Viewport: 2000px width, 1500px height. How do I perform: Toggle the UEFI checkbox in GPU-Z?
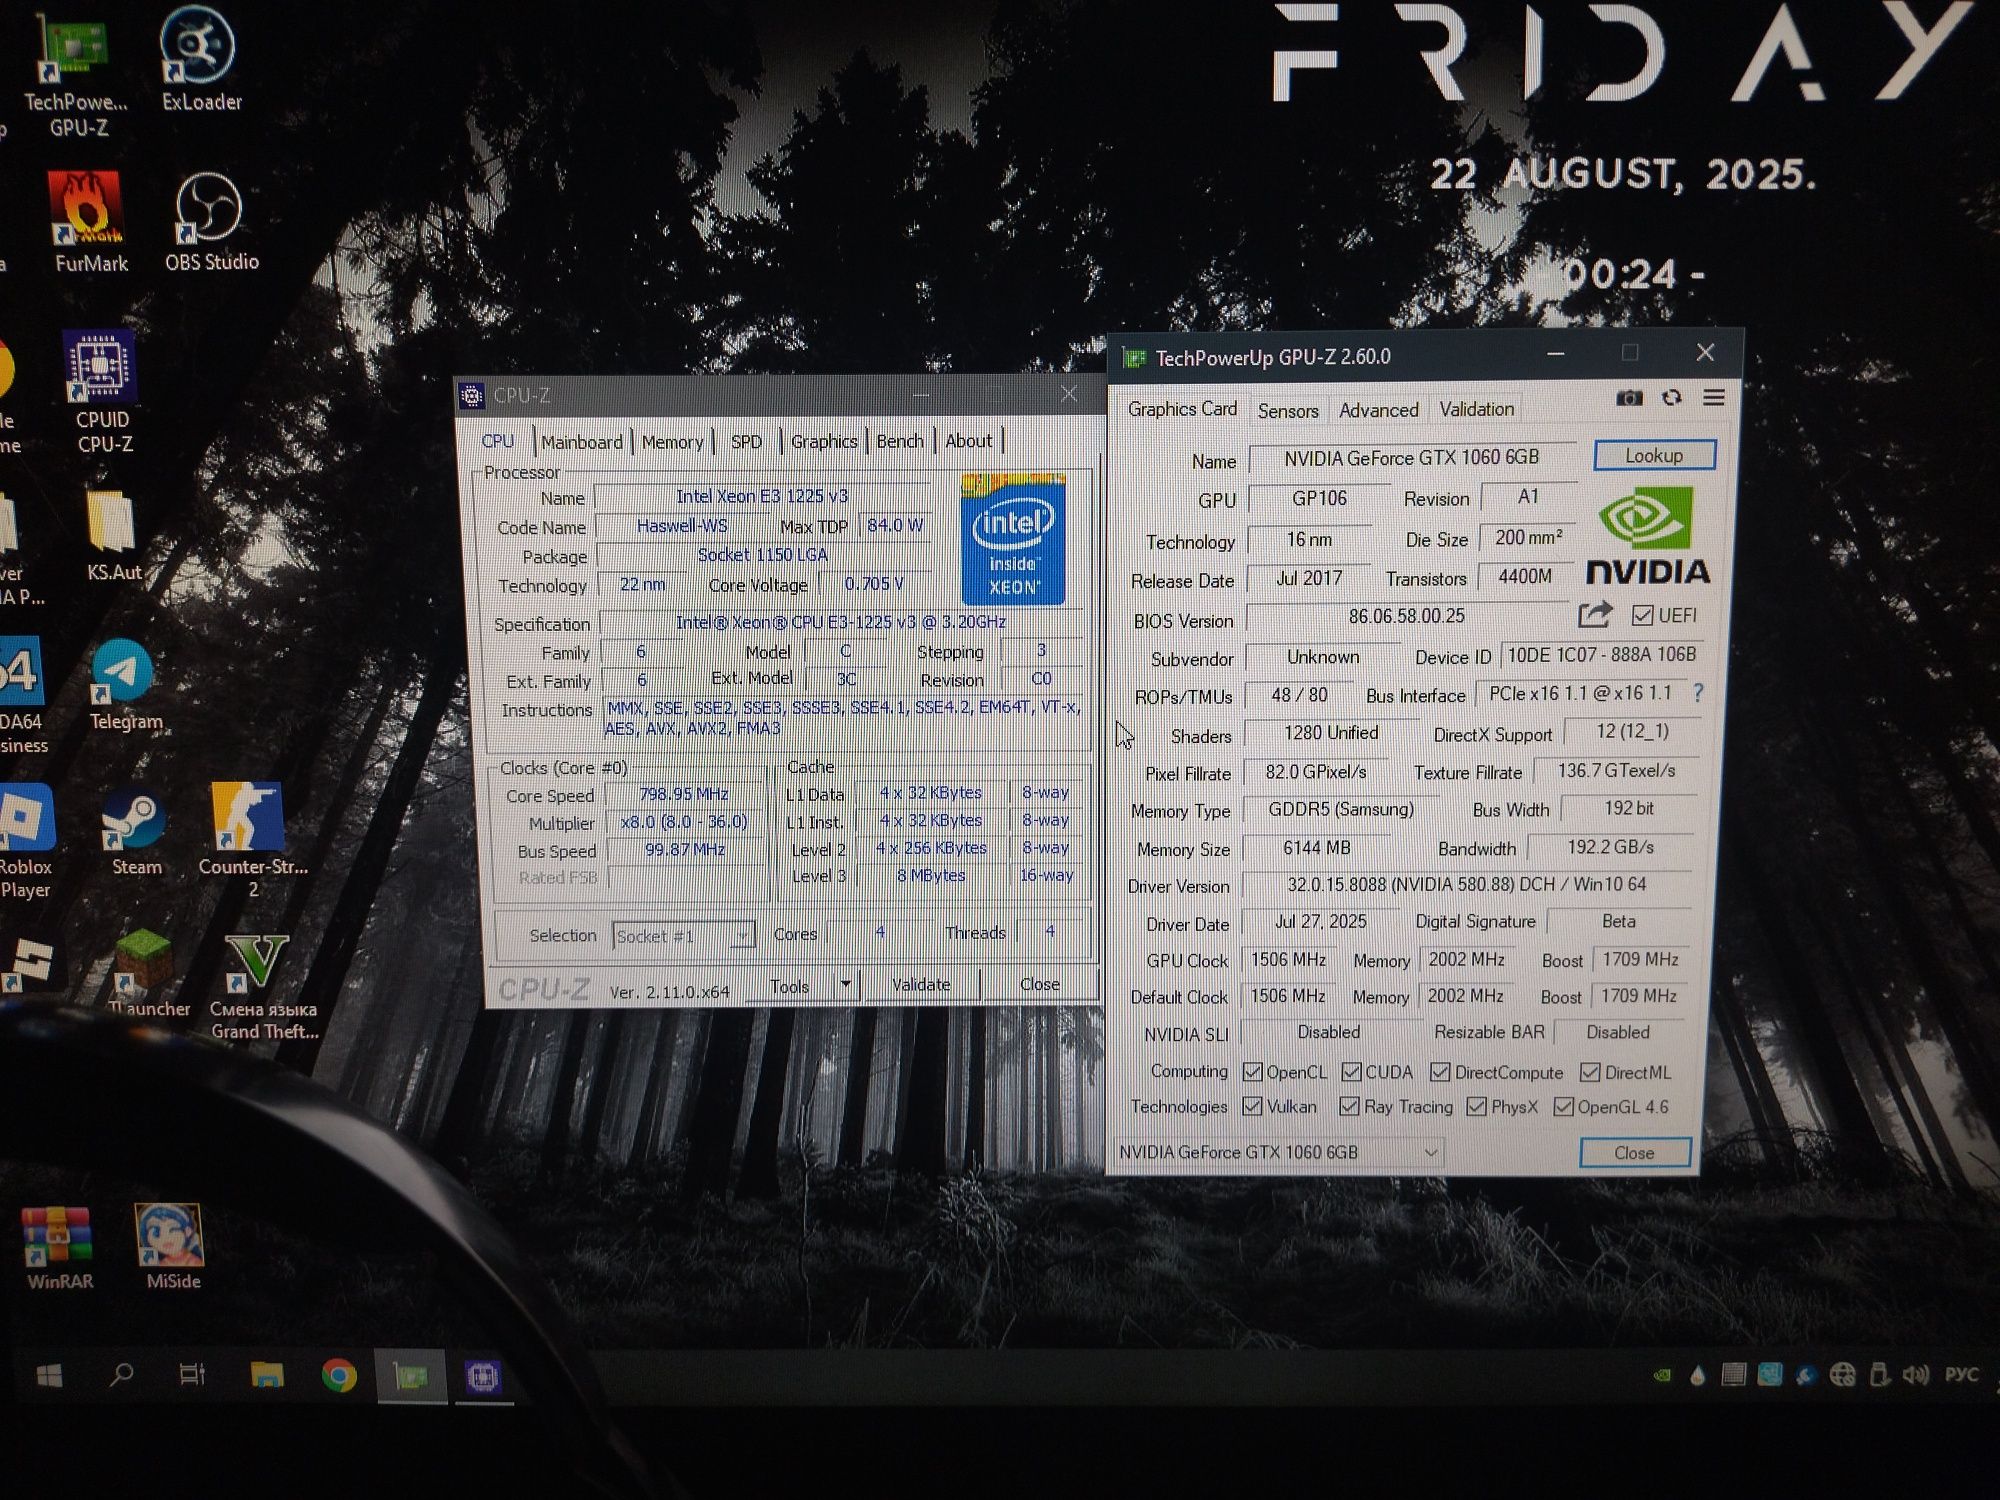[1642, 615]
